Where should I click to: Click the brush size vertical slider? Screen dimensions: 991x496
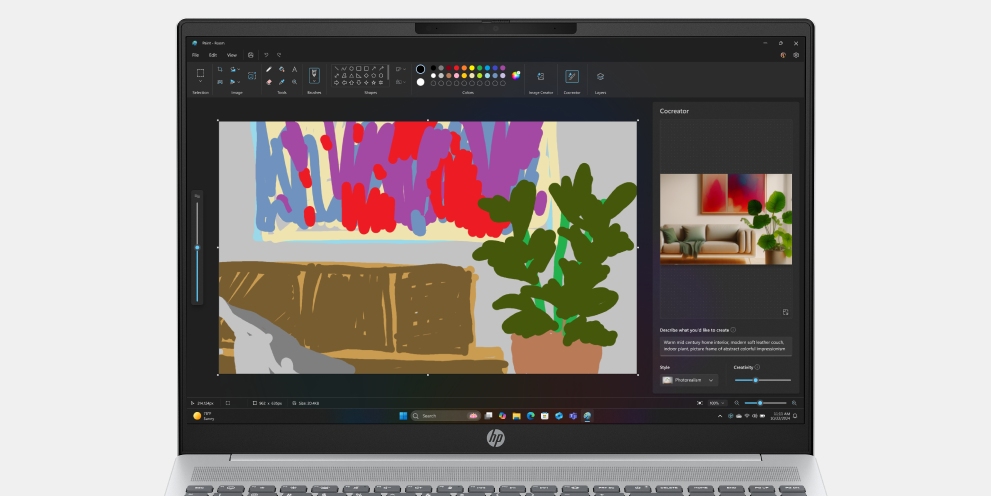point(197,251)
